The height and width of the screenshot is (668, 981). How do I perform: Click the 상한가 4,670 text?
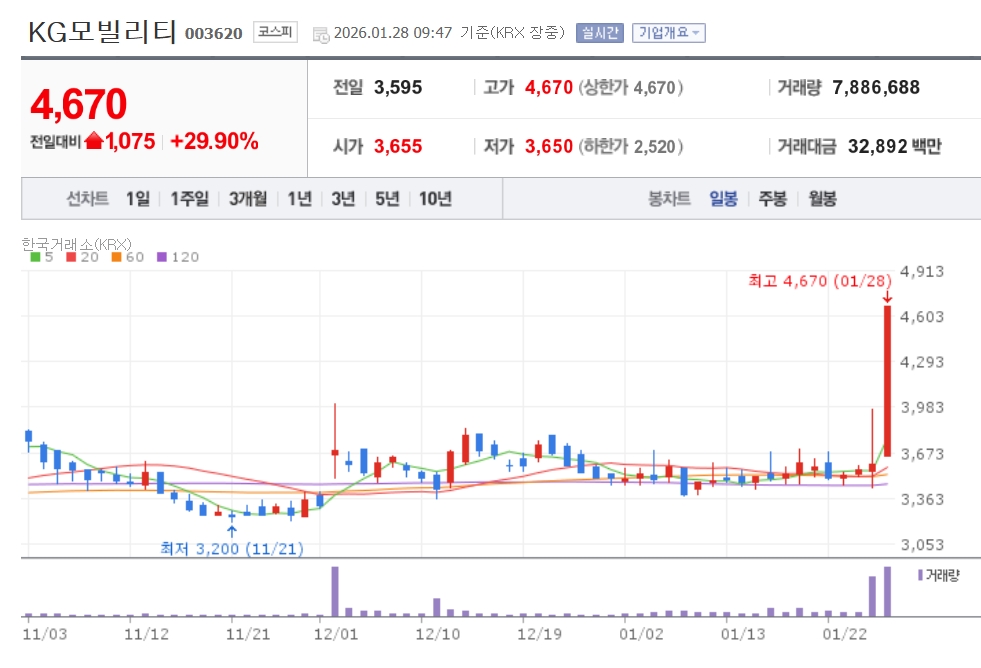pyautogui.click(x=631, y=88)
